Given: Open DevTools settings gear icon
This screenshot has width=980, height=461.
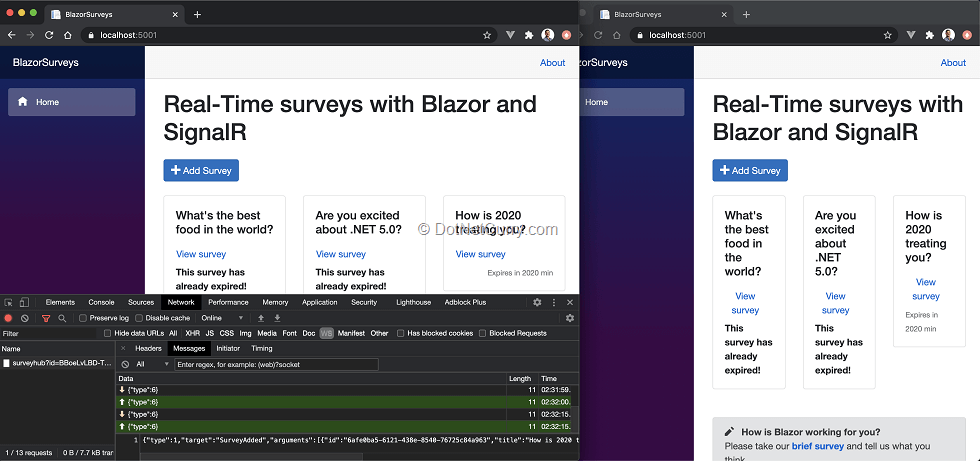Looking at the screenshot, I should pos(537,302).
